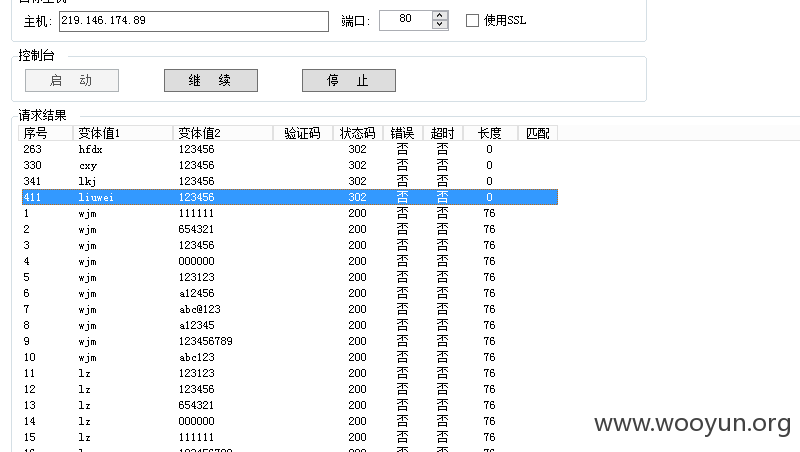
Task: Select highlighted row 411 liuwei
Action: click(x=290, y=197)
